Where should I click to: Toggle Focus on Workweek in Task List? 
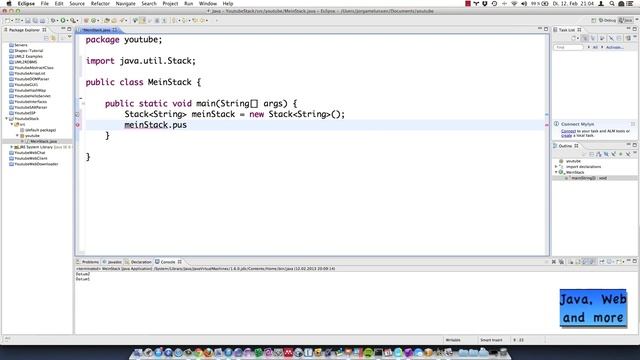tap(602, 38)
